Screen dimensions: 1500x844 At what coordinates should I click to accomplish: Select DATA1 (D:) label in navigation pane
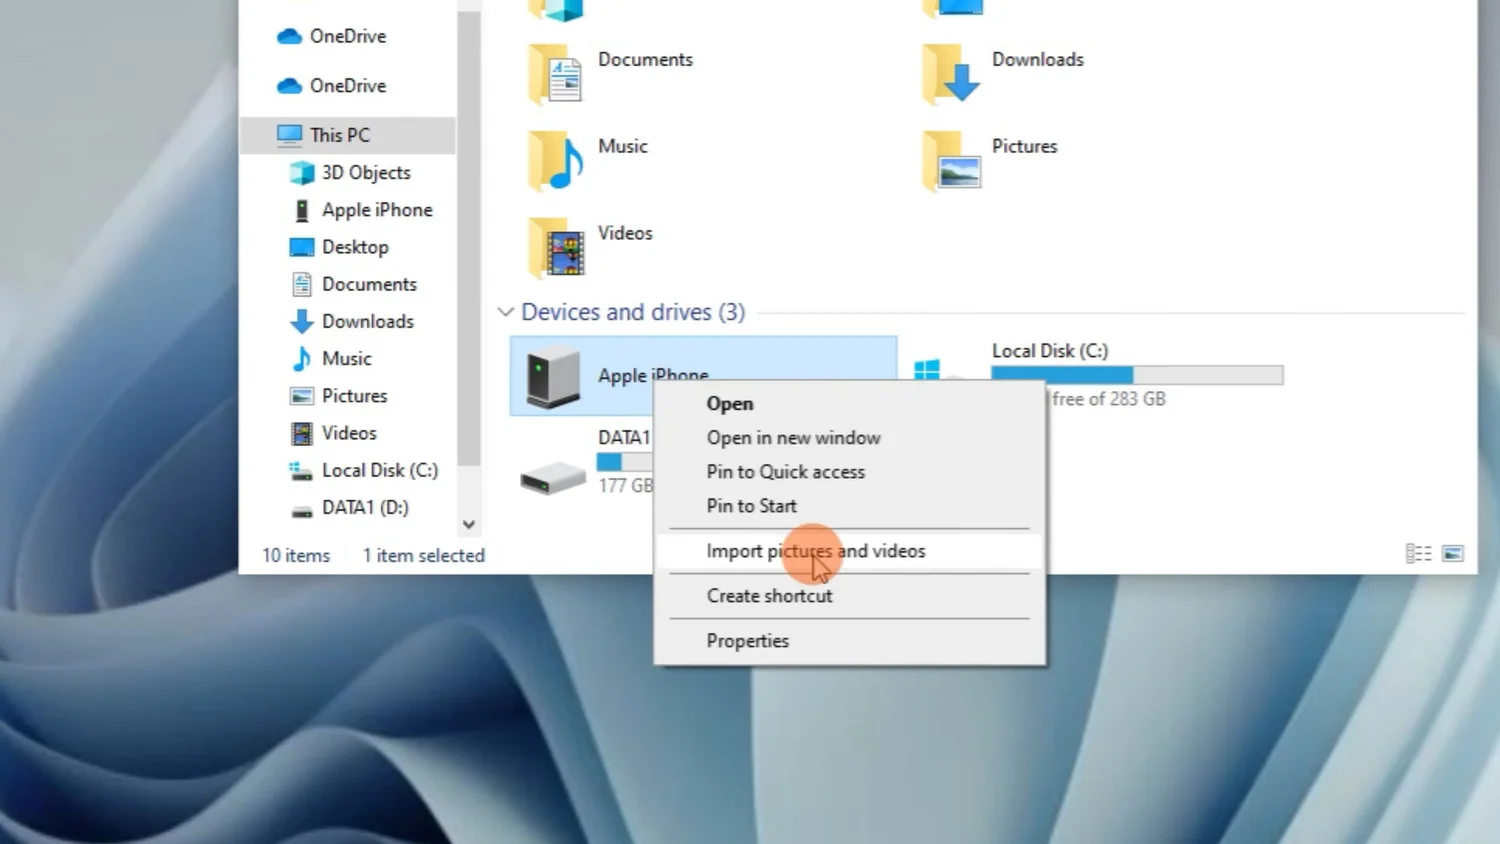click(x=365, y=507)
